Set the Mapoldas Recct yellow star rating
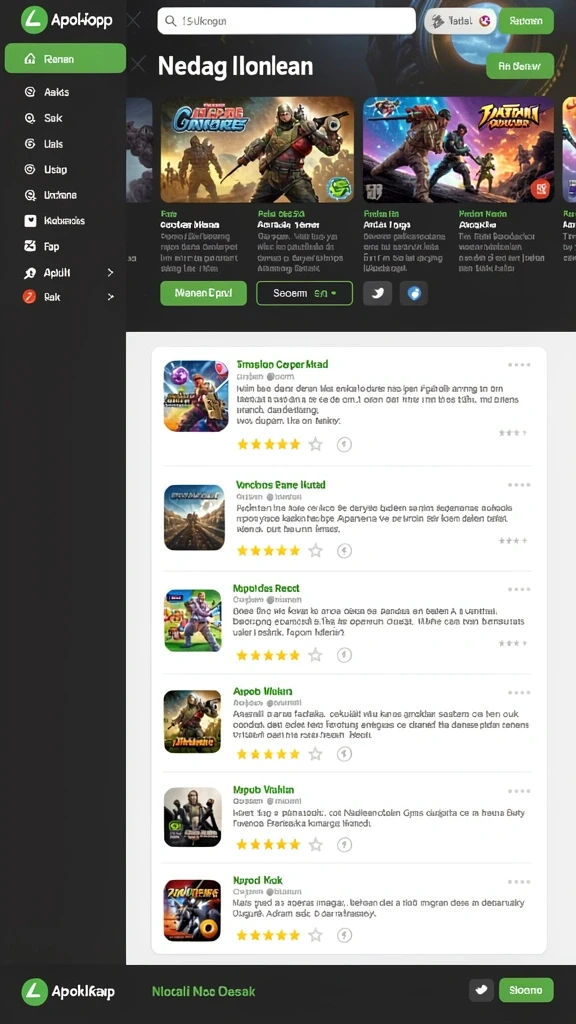 pyautogui.click(x=268, y=655)
